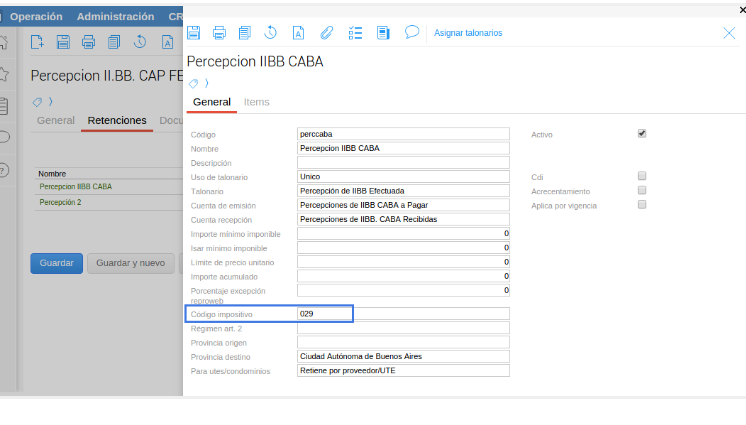This screenshot has width=746, height=425.
Task: Click the speech bubble comment icon in the panel toolbar
Action: point(411,32)
